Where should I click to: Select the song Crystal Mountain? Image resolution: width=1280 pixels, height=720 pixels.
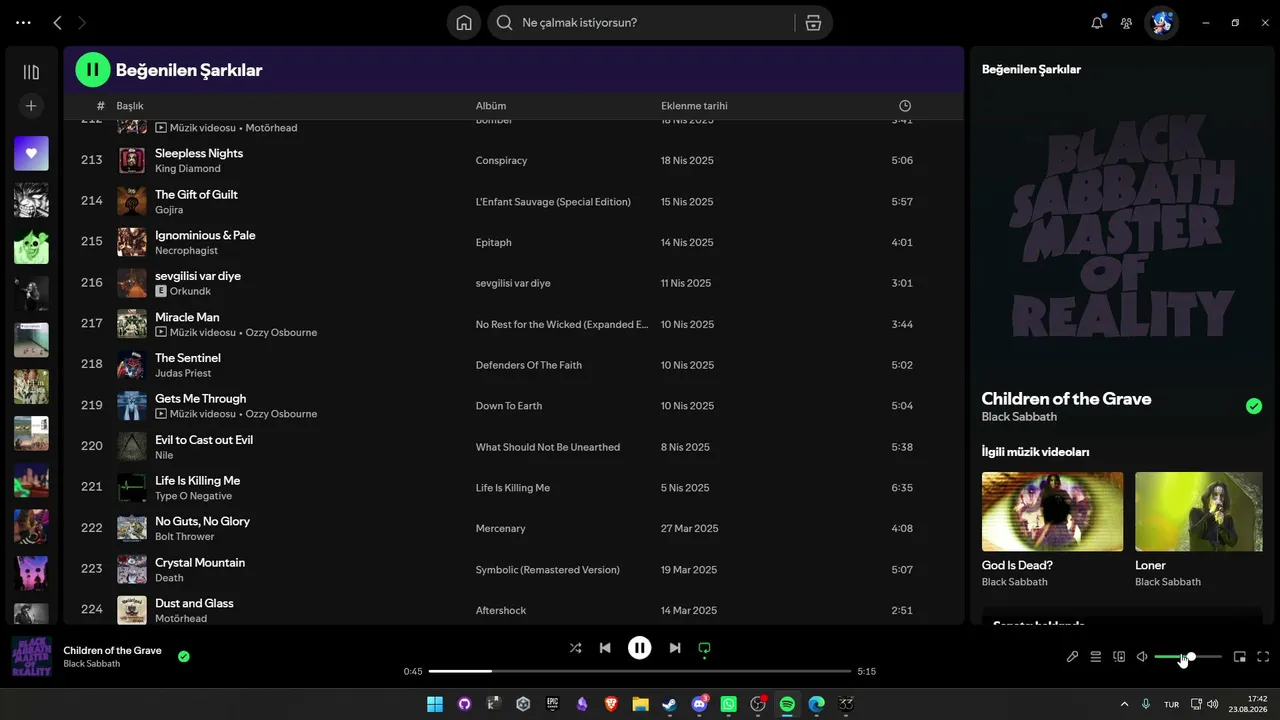coord(200,562)
